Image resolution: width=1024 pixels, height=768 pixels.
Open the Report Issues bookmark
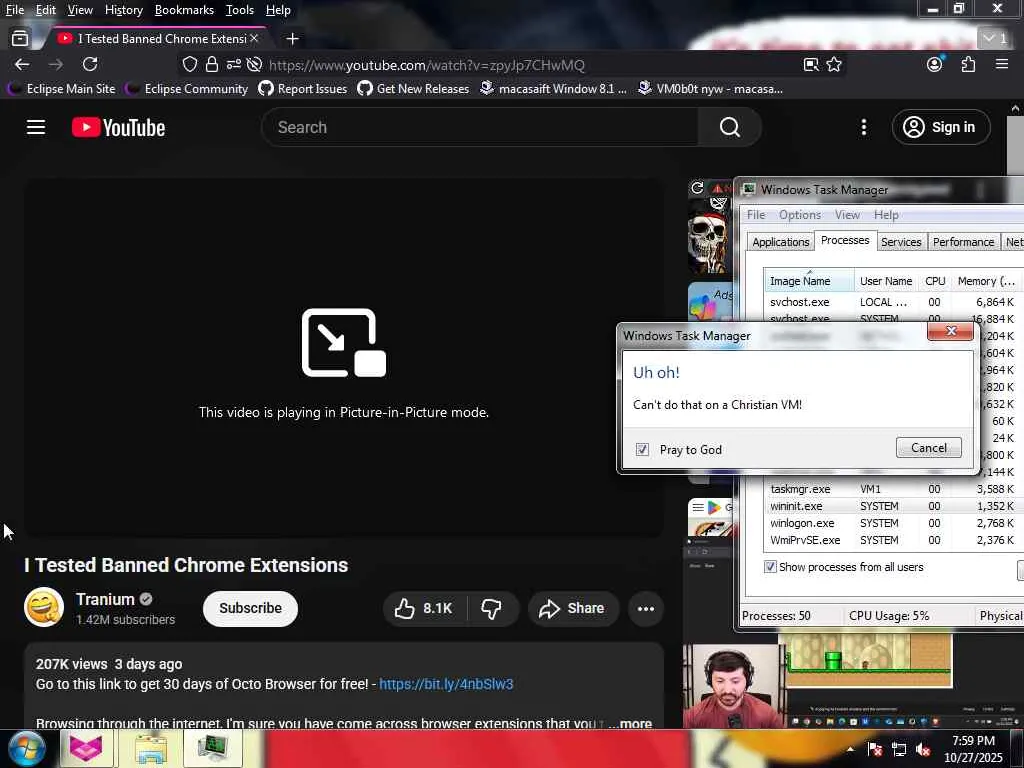click(302, 88)
